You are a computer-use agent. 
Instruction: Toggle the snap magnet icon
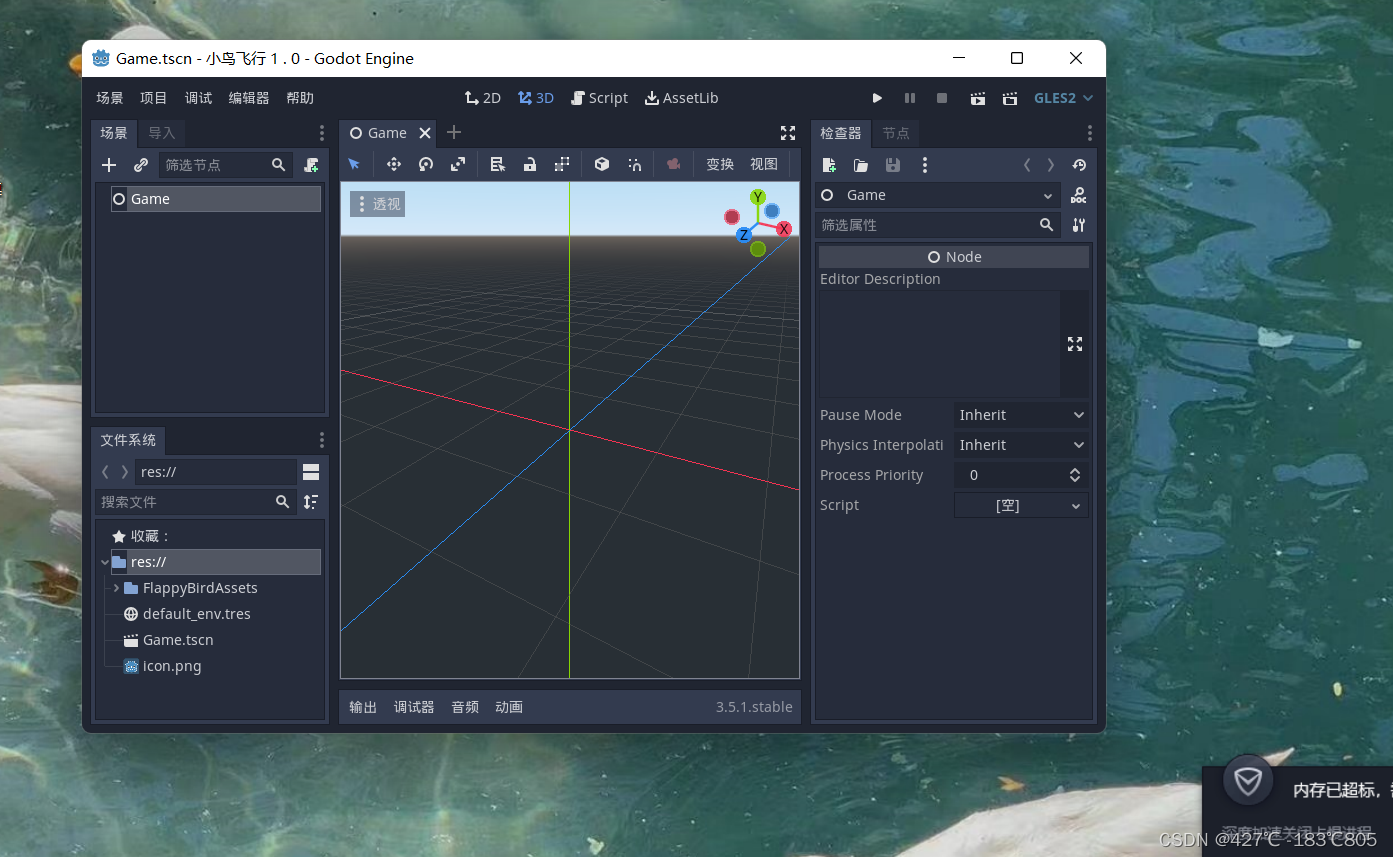click(x=634, y=164)
